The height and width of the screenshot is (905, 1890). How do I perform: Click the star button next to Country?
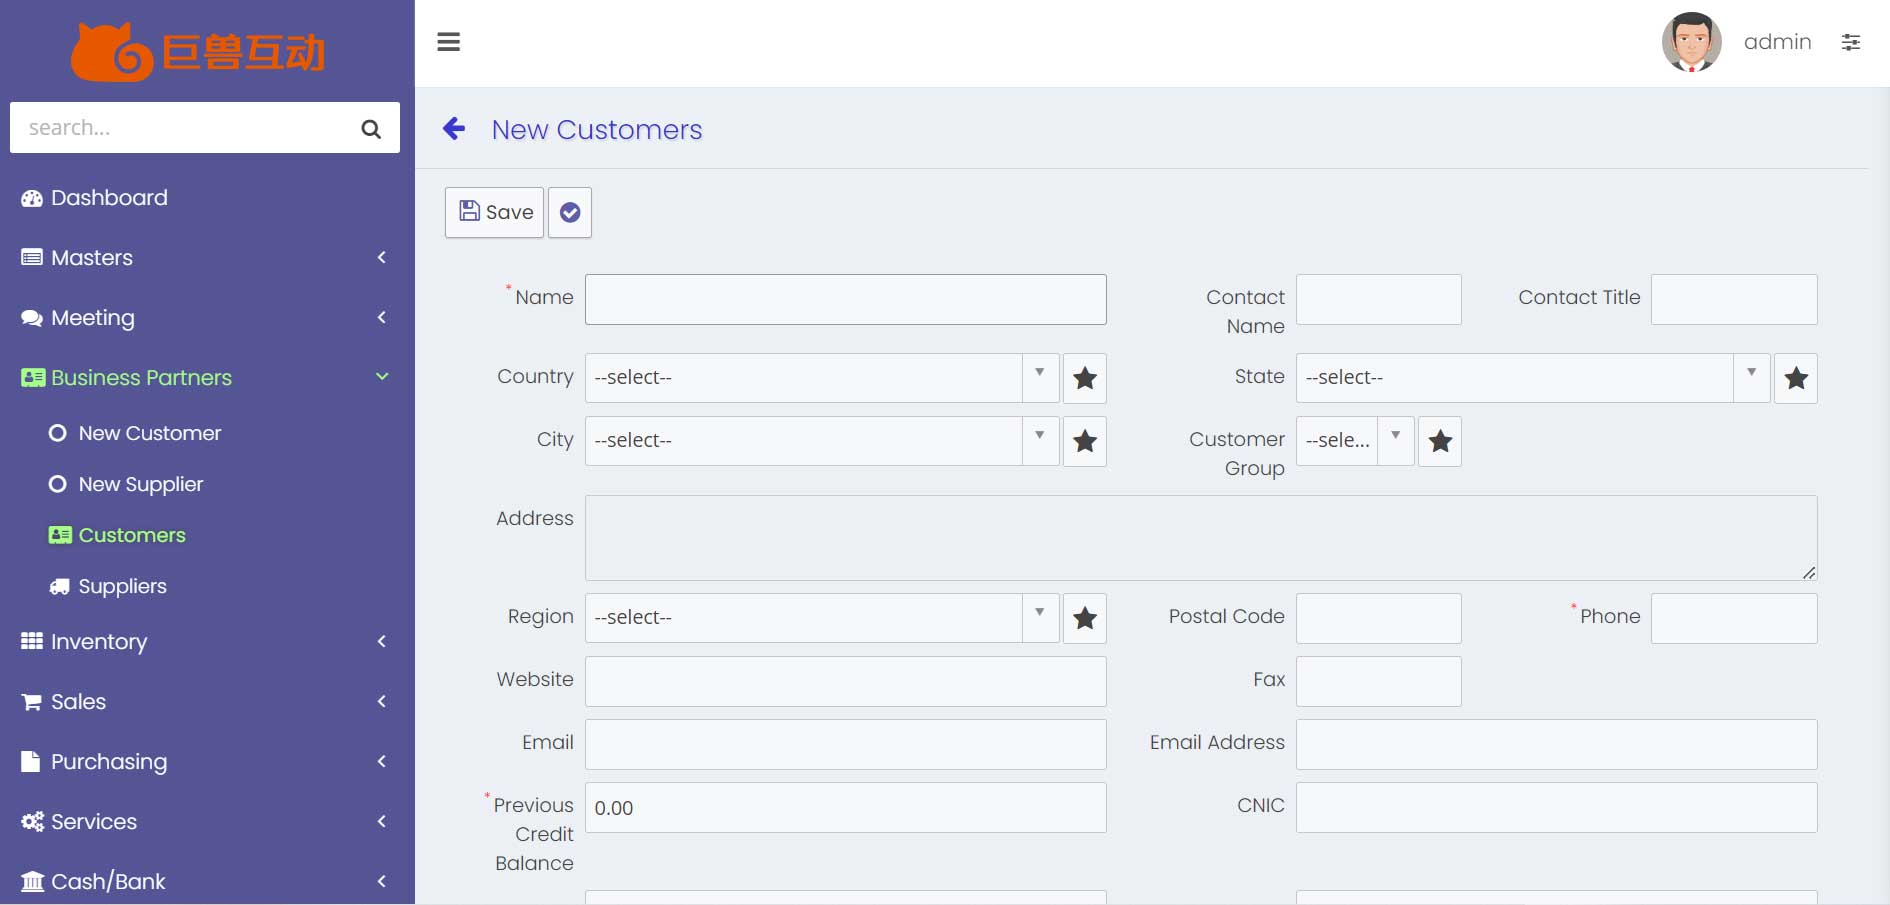[1085, 378]
